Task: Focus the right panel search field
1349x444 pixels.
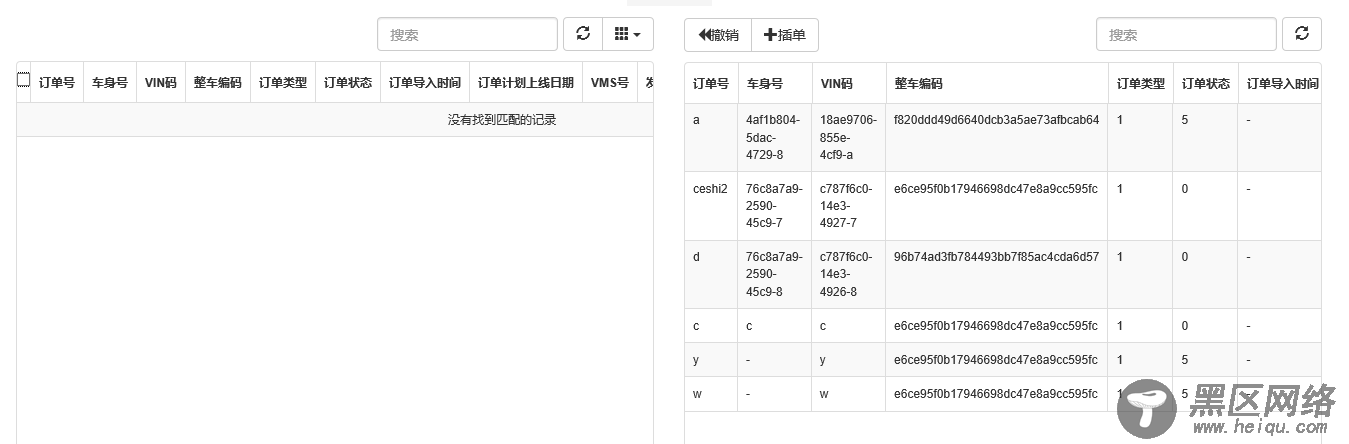Action: pos(1186,34)
